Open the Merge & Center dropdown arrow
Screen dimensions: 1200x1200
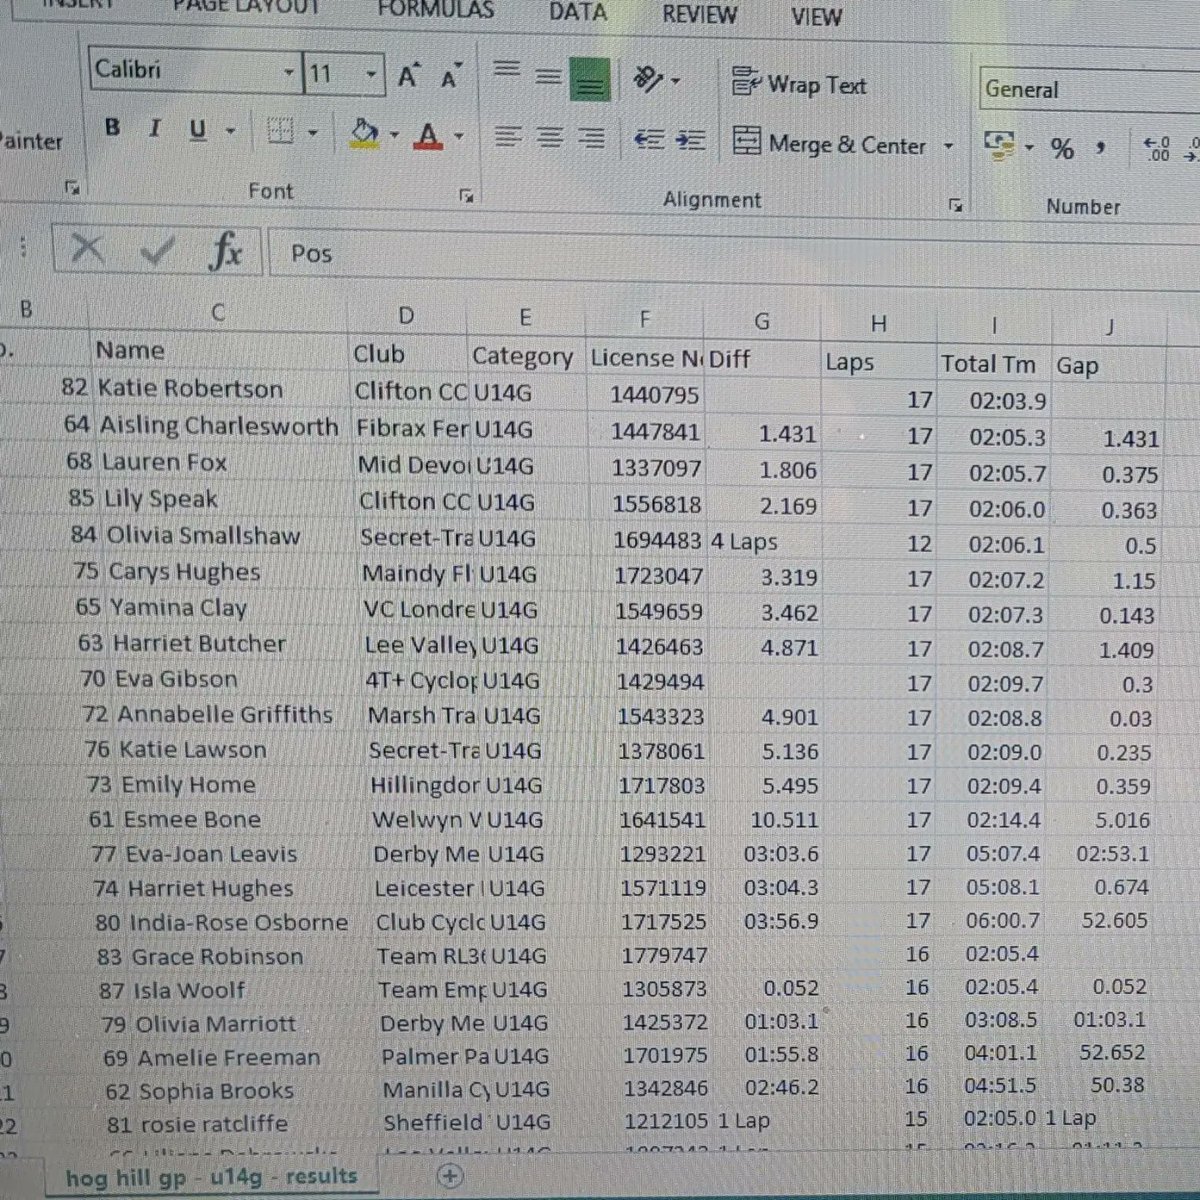pos(948,147)
